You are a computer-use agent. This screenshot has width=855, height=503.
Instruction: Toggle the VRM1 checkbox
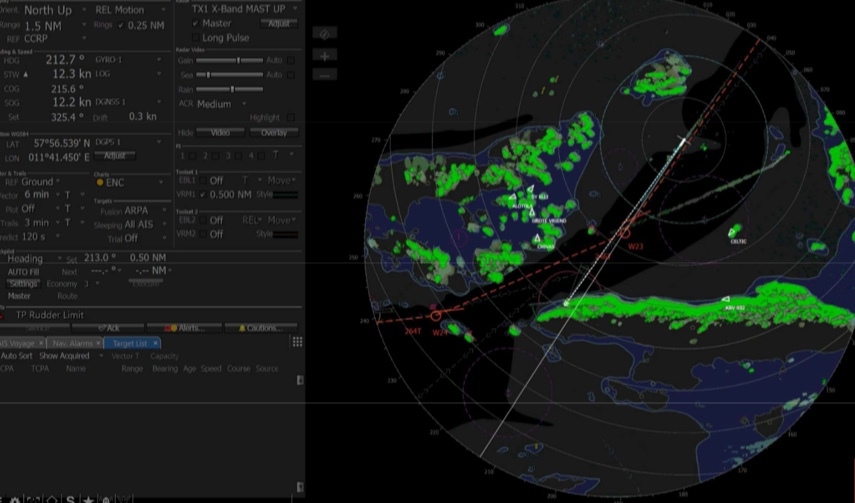coord(203,194)
